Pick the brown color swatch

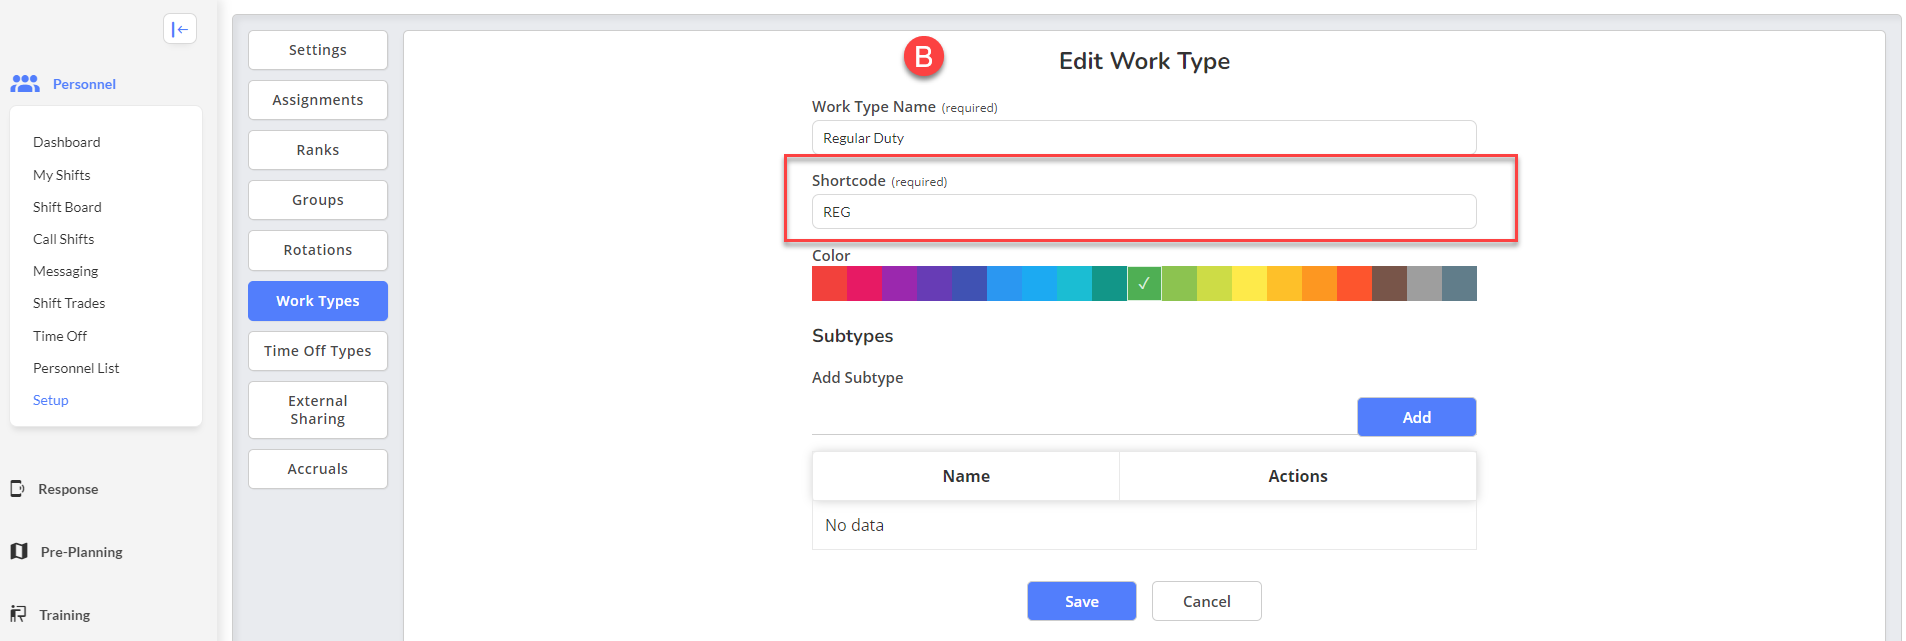pyautogui.click(x=1389, y=284)
